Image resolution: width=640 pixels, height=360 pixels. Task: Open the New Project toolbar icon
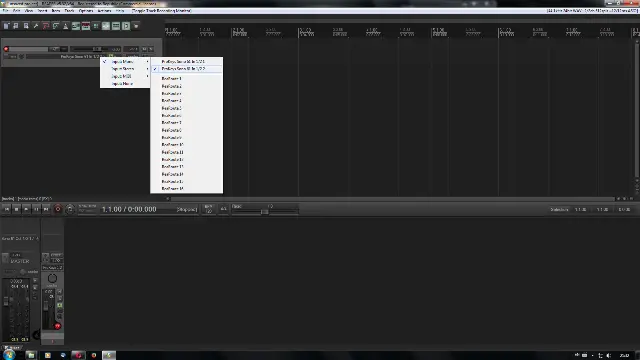[6, 26]
